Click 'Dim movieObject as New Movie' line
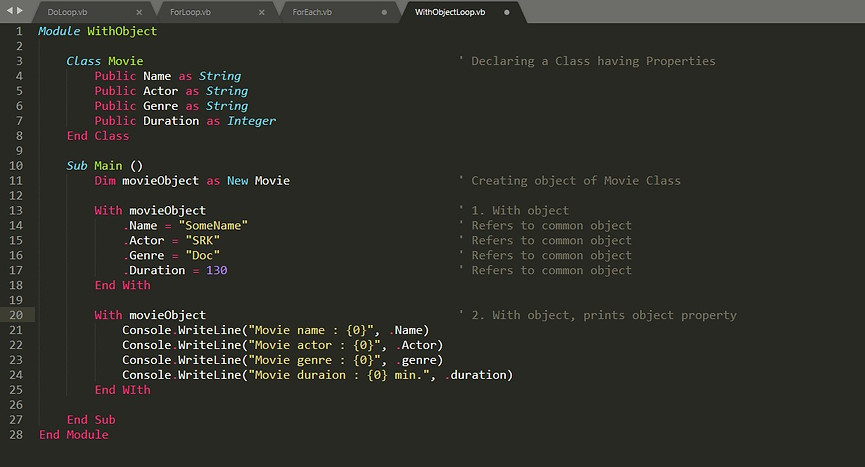 (x=192, y=181)
